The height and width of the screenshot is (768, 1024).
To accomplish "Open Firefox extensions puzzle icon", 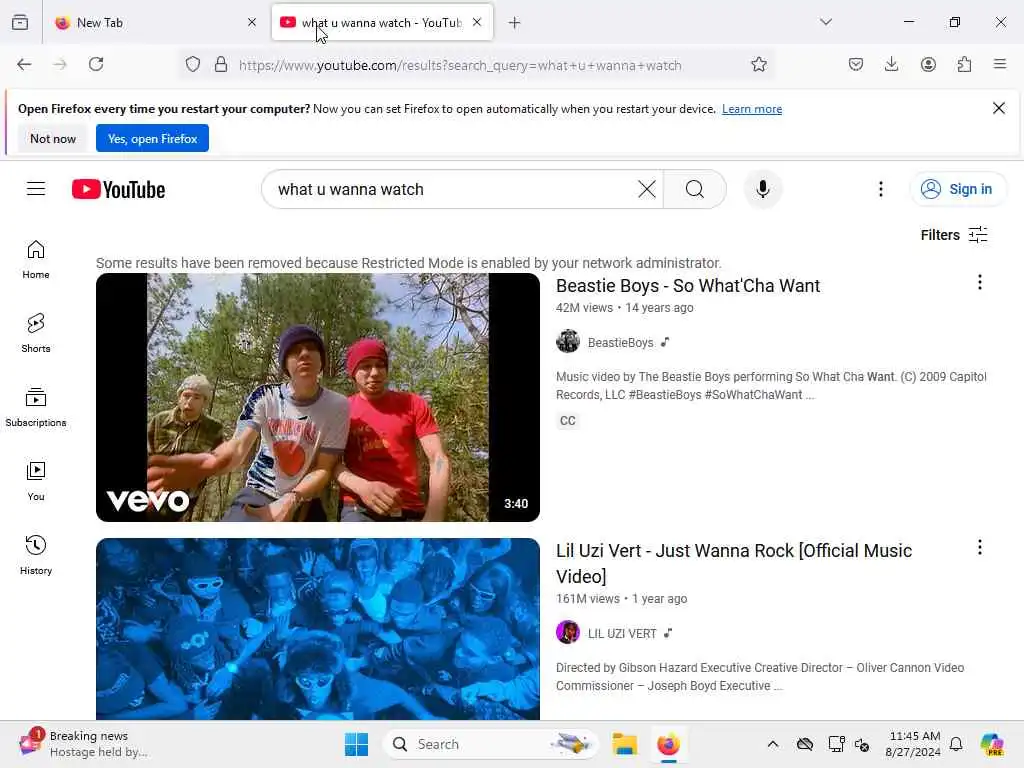I will pos(964,64).
